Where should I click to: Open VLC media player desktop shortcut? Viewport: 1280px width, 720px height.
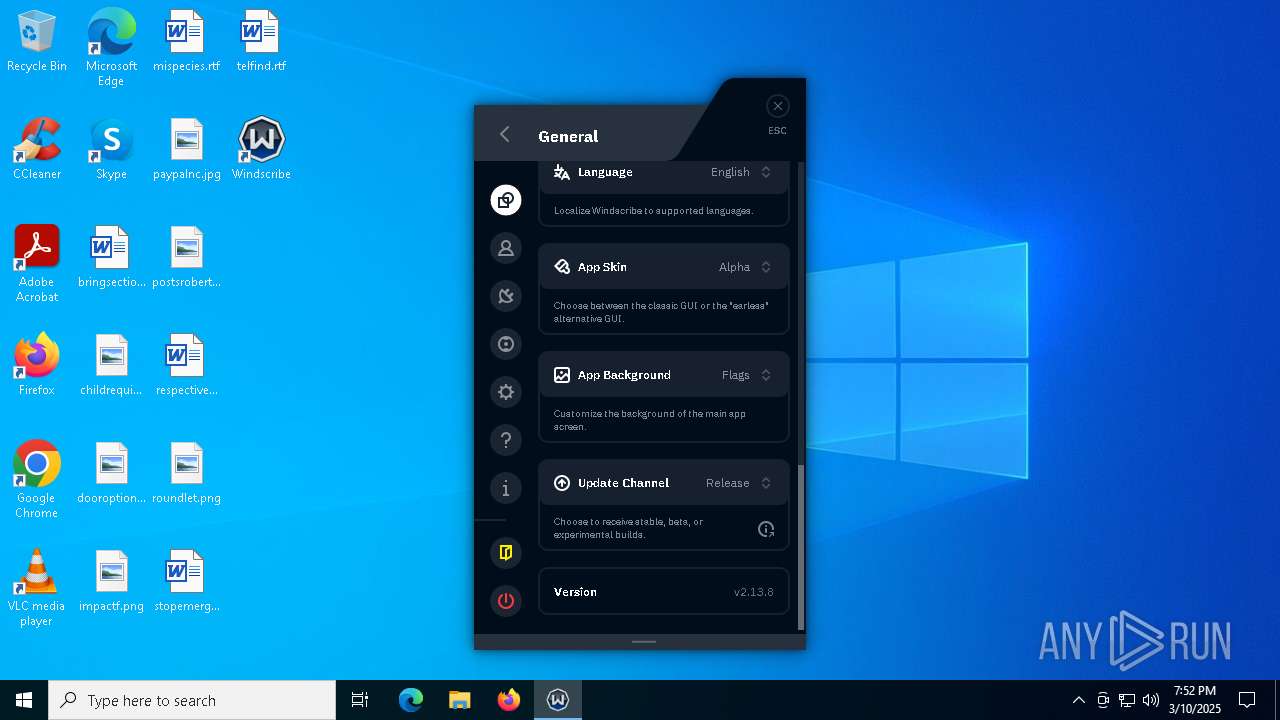[37, 588]
